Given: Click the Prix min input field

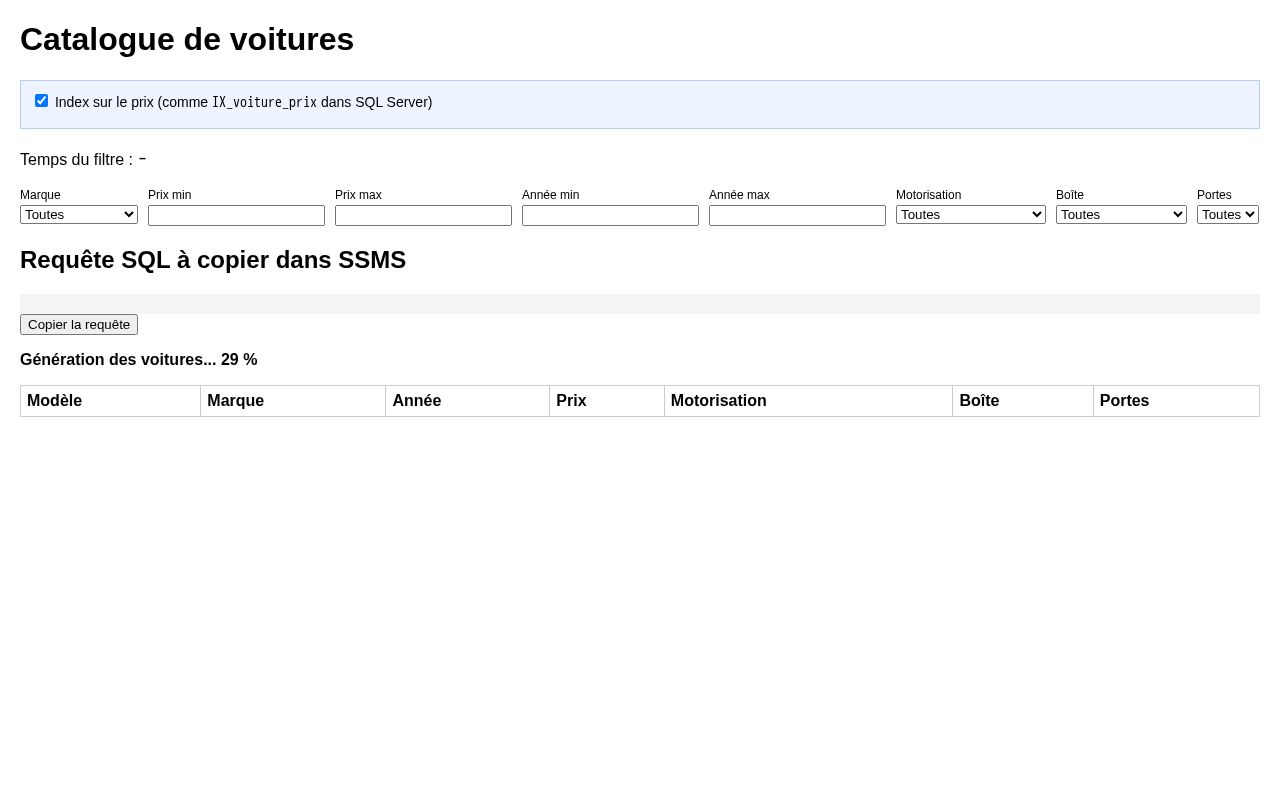Looking at the screenshot, I should (x=236, y=216).
